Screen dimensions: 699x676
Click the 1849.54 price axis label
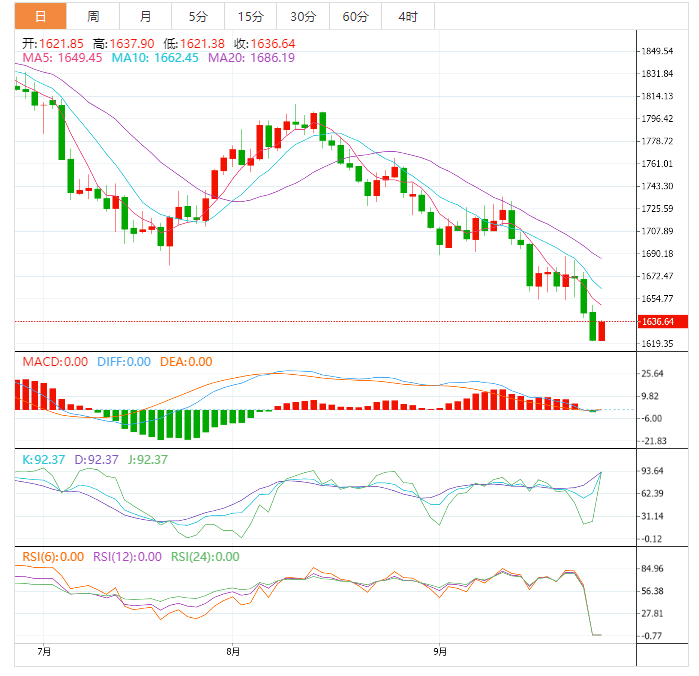pyautogui.click(x=657, y=51)
